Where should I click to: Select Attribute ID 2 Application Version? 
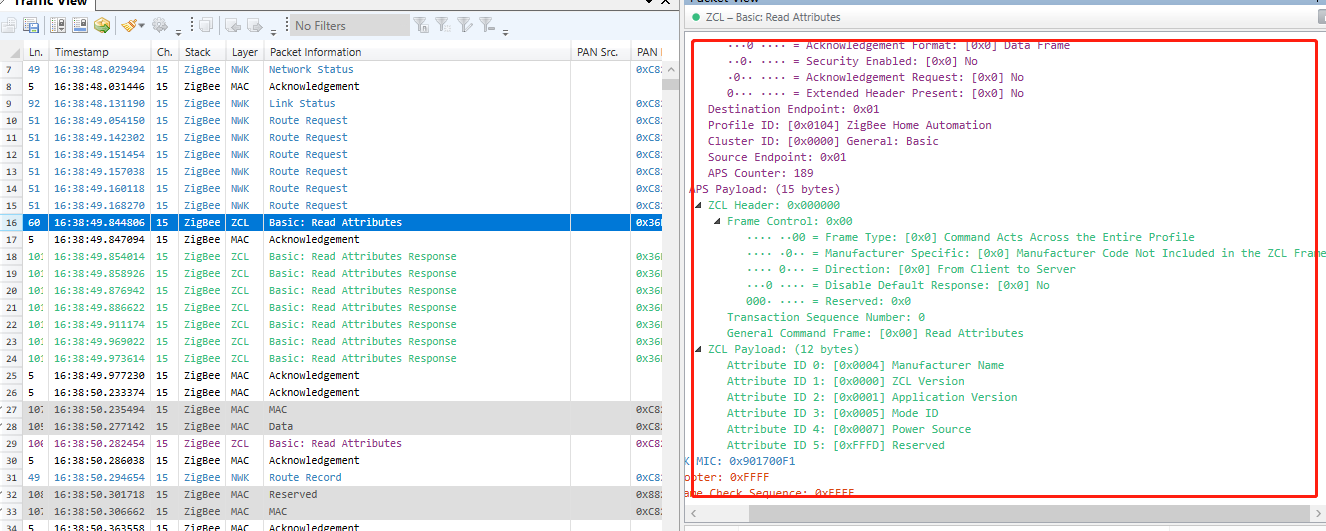point(872,397)
